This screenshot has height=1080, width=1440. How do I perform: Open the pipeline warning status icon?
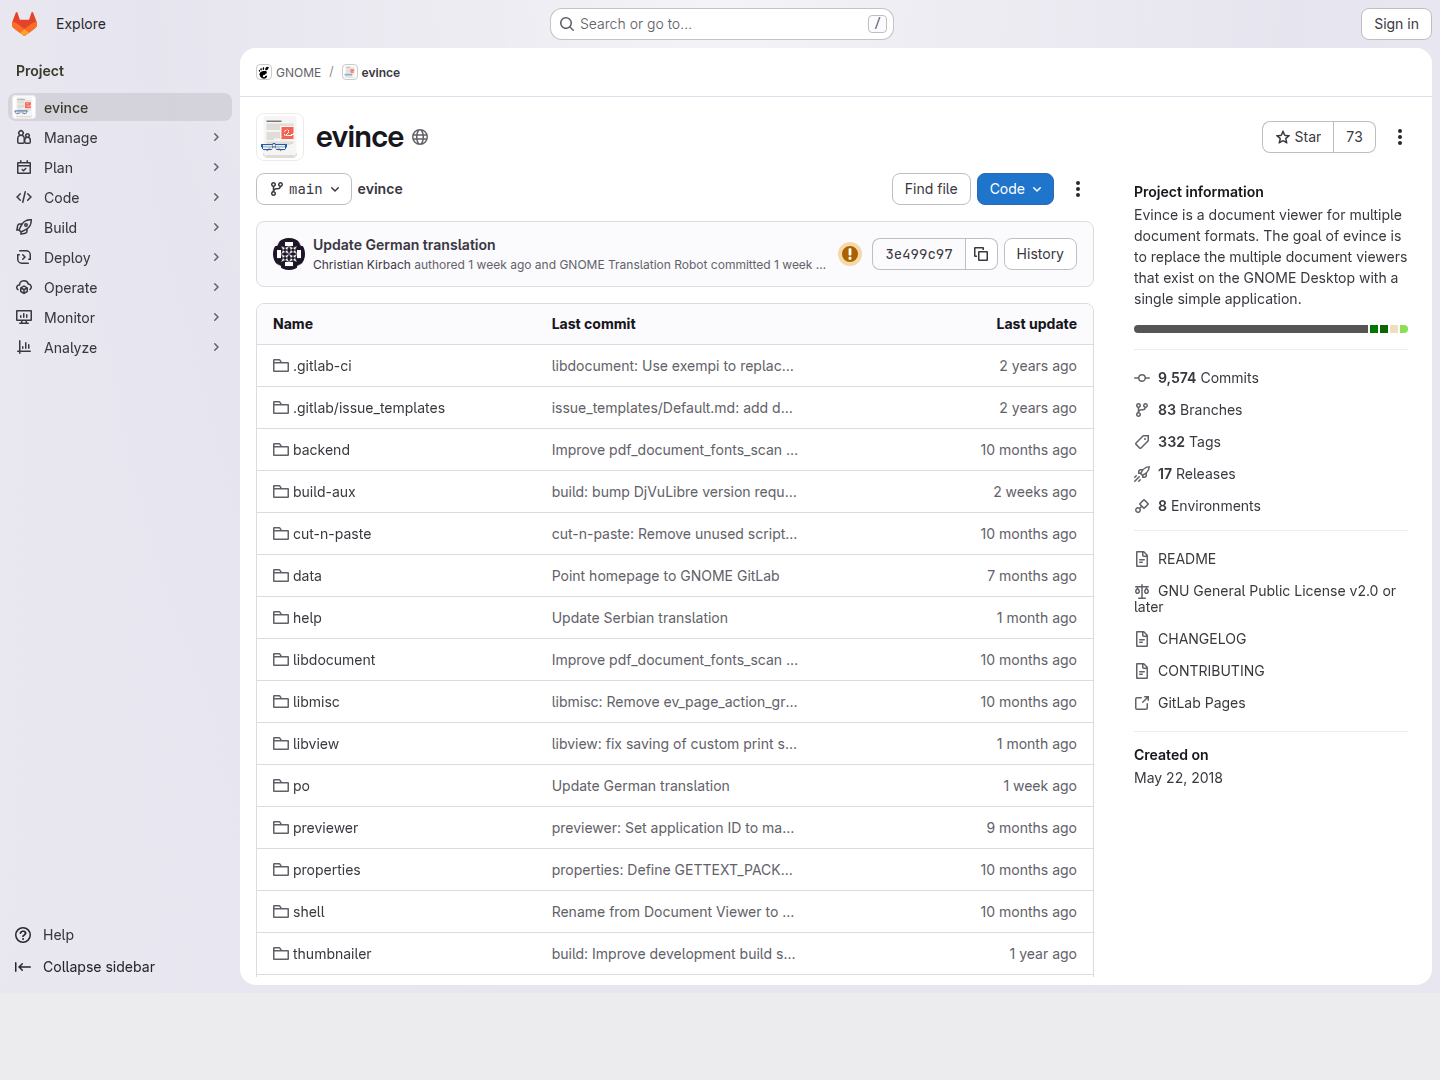pos(850,254)
